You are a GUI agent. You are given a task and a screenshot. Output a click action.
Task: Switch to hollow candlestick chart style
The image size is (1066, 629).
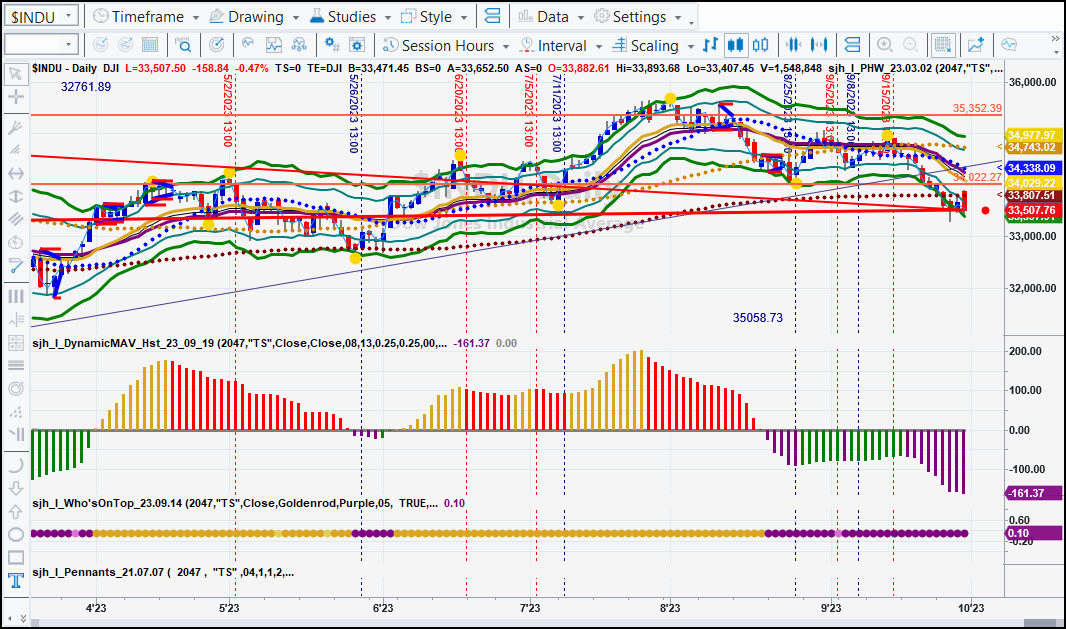pos(761,46)
